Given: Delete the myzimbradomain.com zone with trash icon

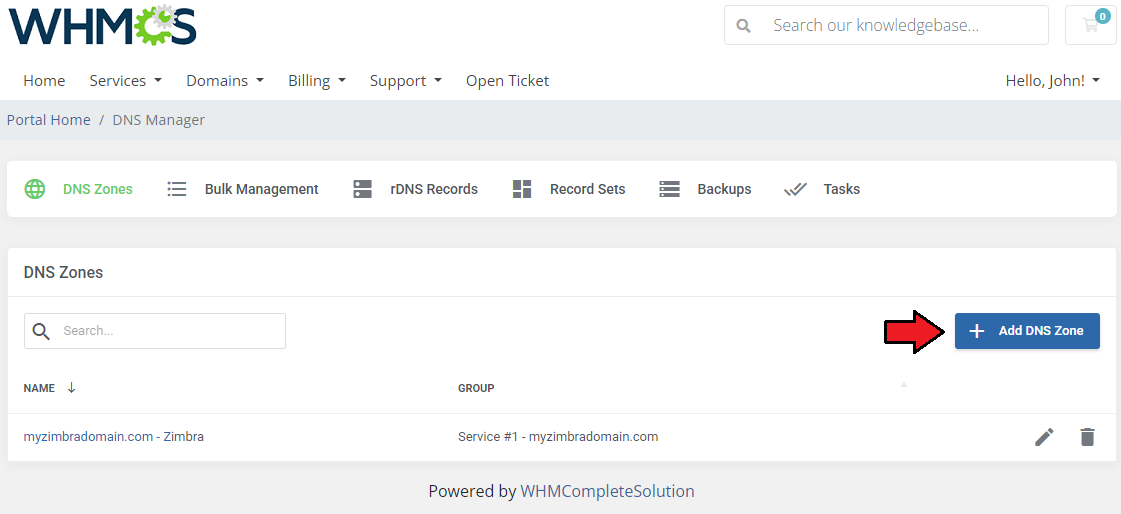Looking at the screenshot, I should 1087,437.
